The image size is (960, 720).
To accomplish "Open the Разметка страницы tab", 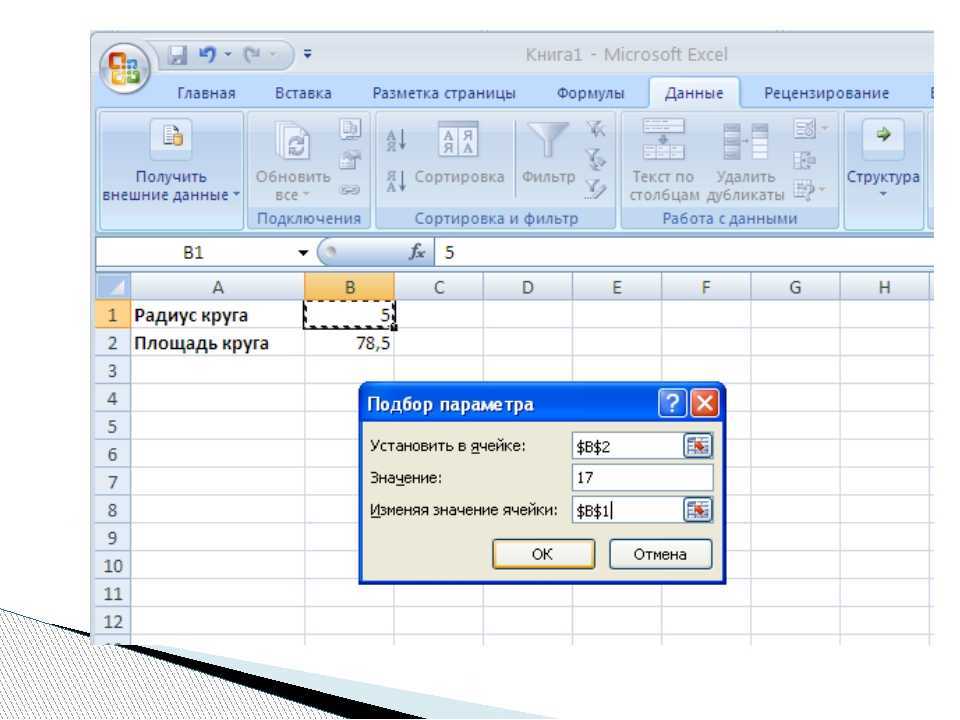I will click(x=444, y=93).
